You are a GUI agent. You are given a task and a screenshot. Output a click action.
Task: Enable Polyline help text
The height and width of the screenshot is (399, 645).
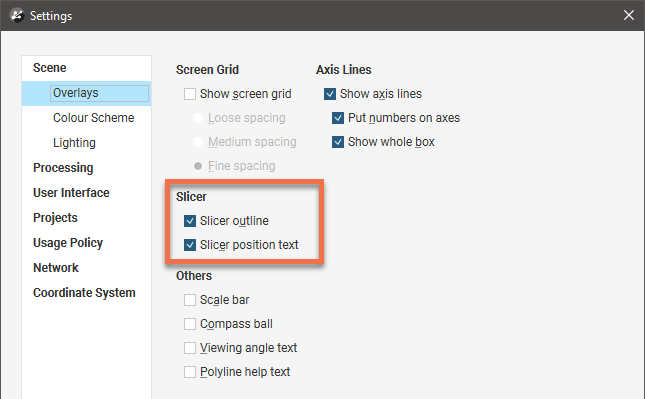click(190, 372)
